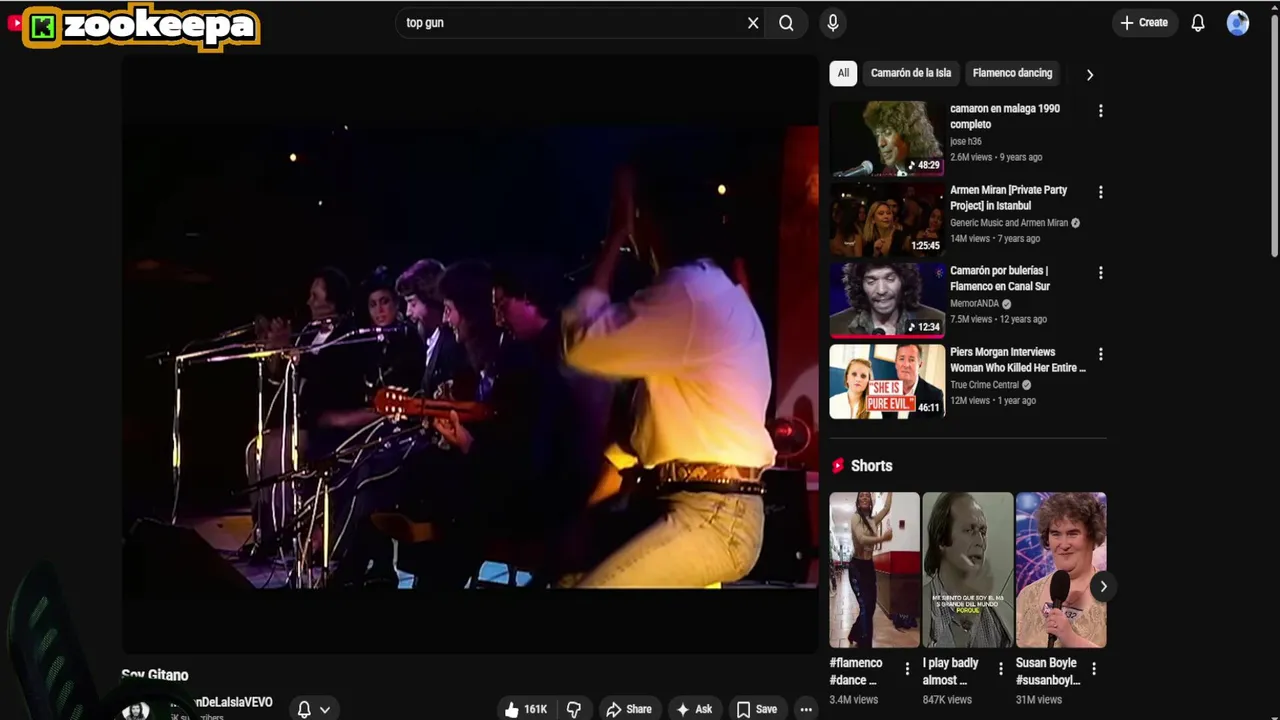The image size is (1280, 720).
Task: Open options for Susan Boyle short
Action: 1094,669
